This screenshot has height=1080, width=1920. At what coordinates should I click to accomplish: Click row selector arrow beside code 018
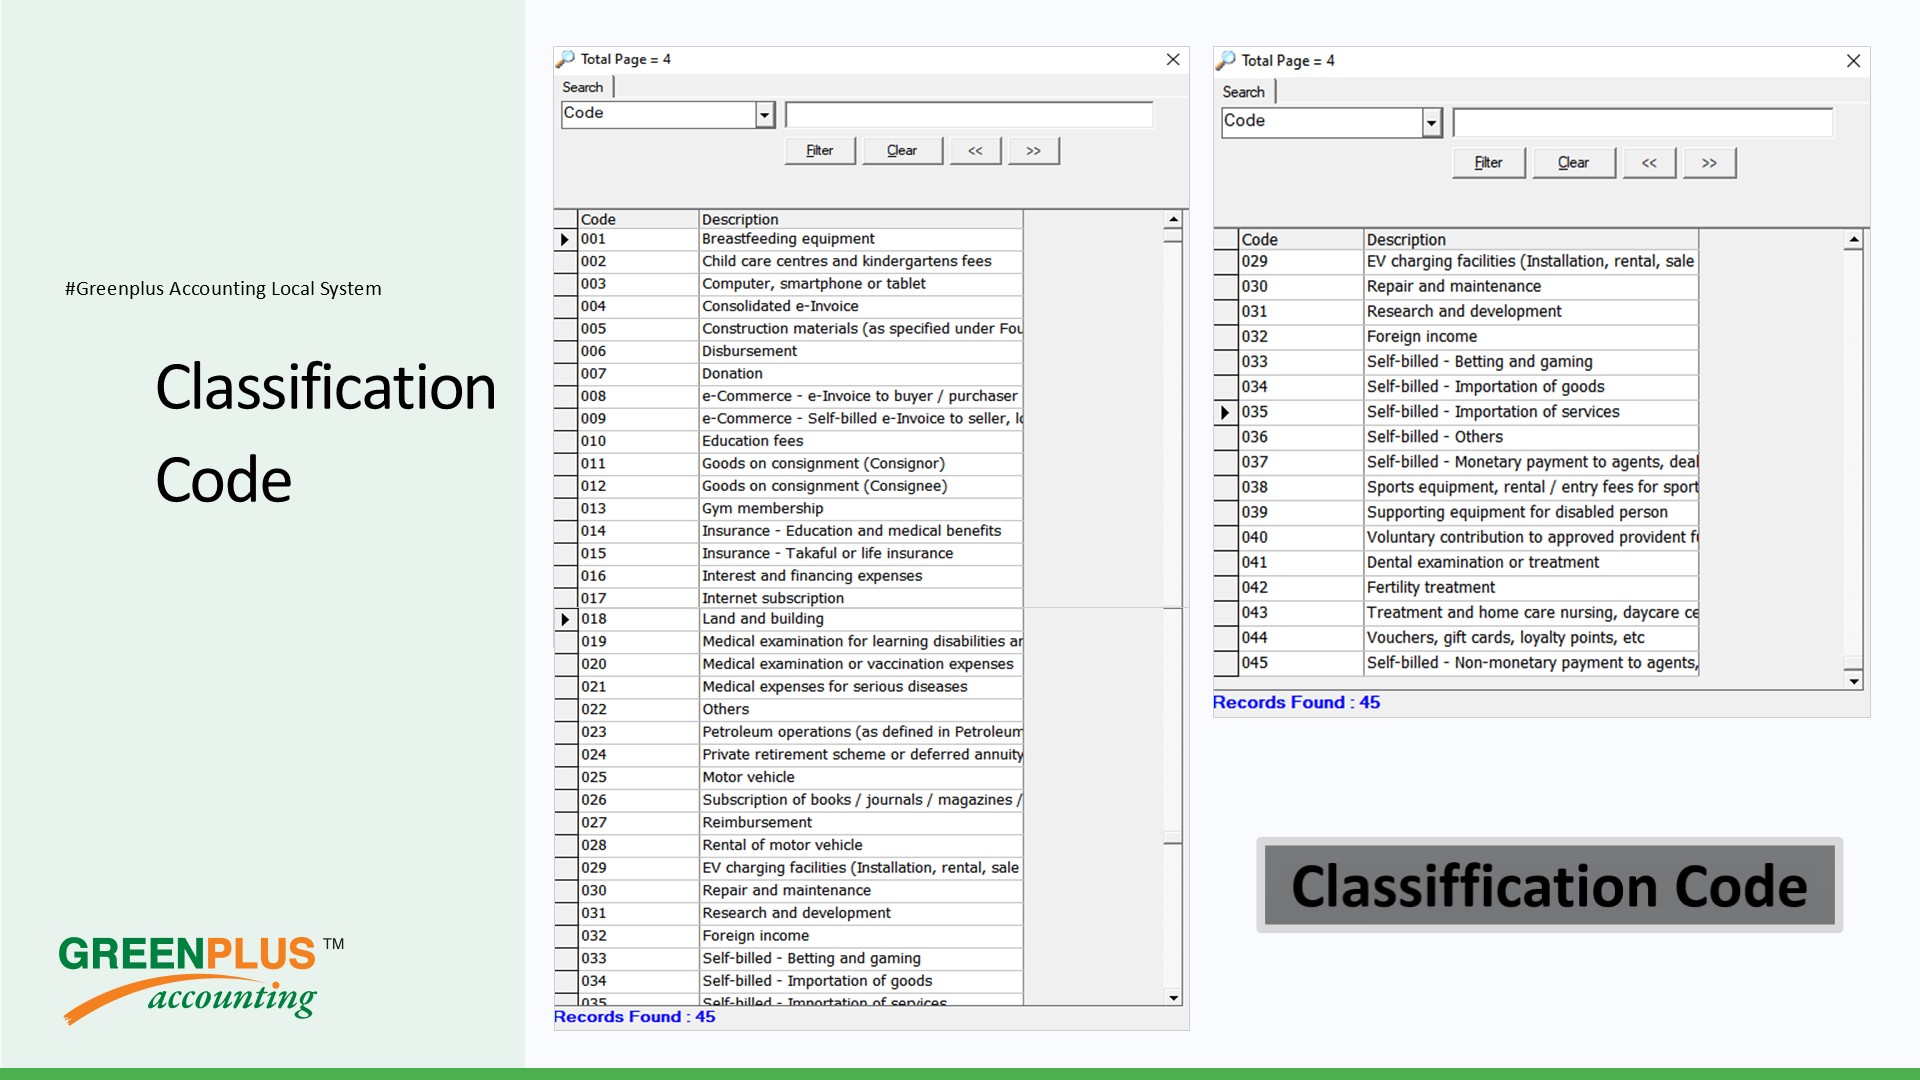coord(566,619)
